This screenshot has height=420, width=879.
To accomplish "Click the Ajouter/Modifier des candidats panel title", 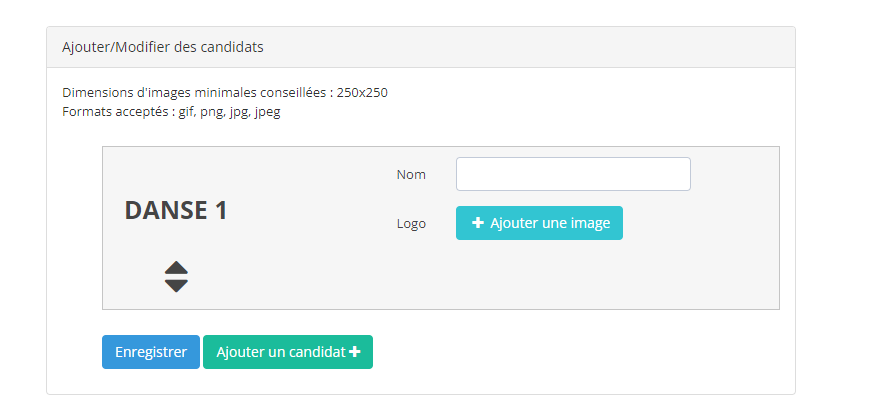I will point(163,47).
